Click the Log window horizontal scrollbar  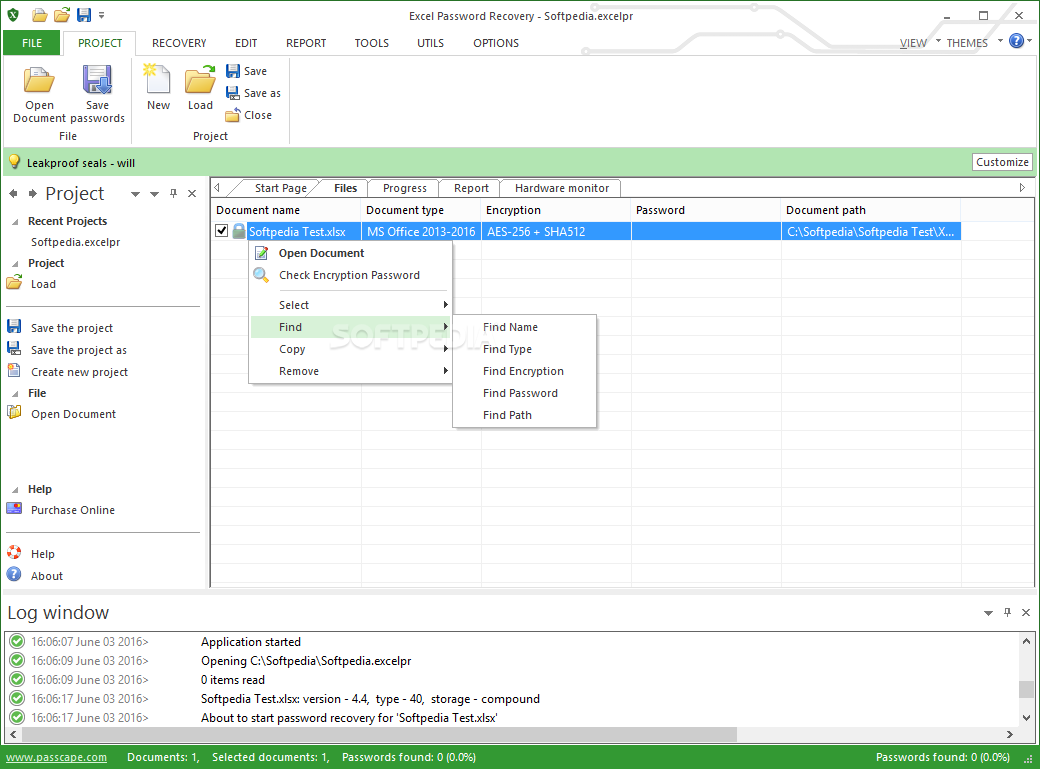click(379, 734)
